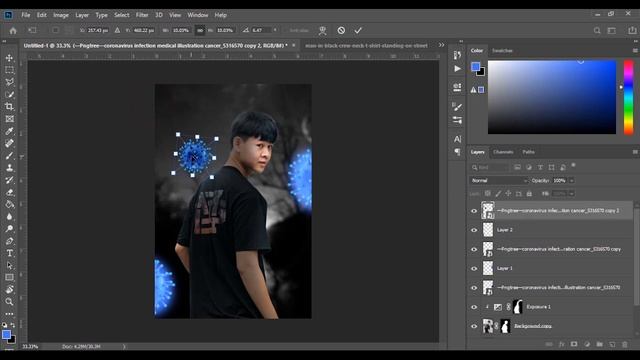
Task: Select the History Brush tool
Action: 9,180
